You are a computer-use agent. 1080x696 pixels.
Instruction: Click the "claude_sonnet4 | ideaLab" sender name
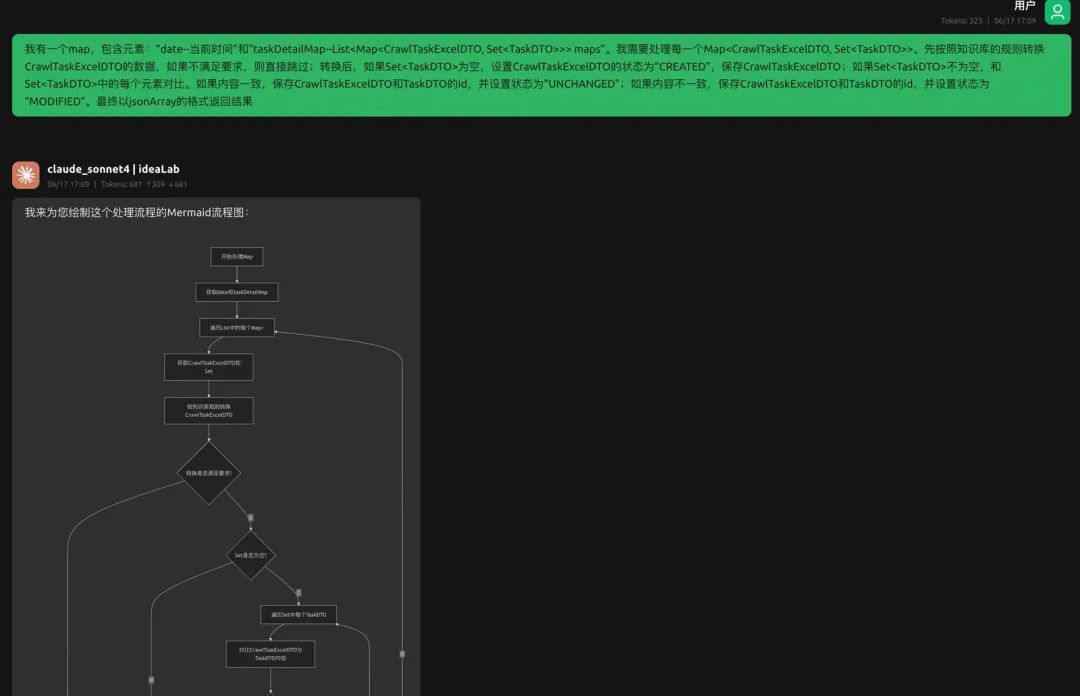(x=113, y=169)
